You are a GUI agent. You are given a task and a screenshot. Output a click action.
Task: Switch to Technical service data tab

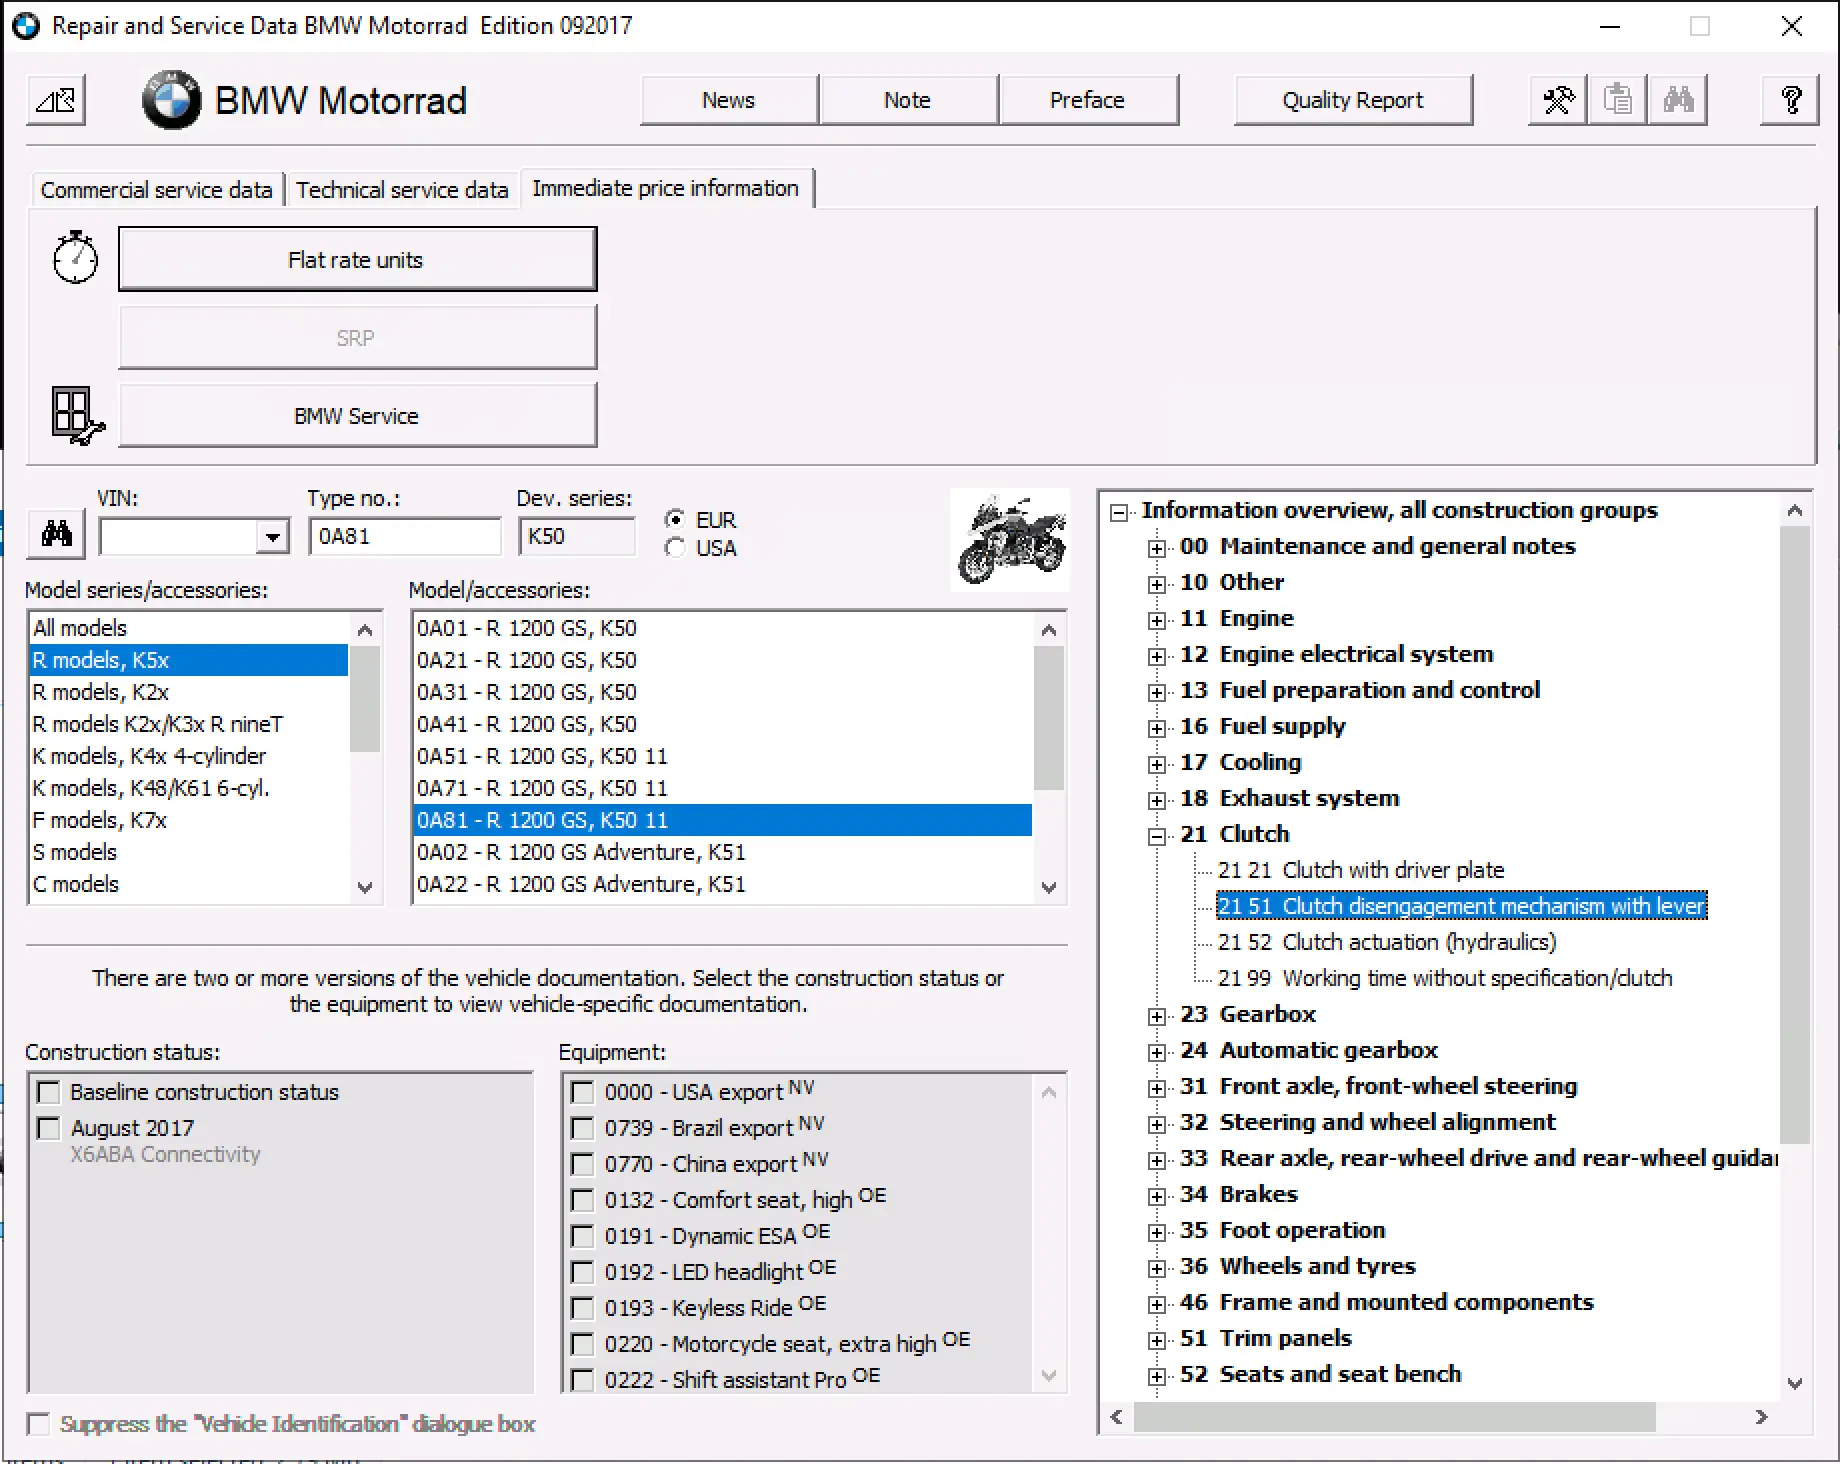(402, 190)
